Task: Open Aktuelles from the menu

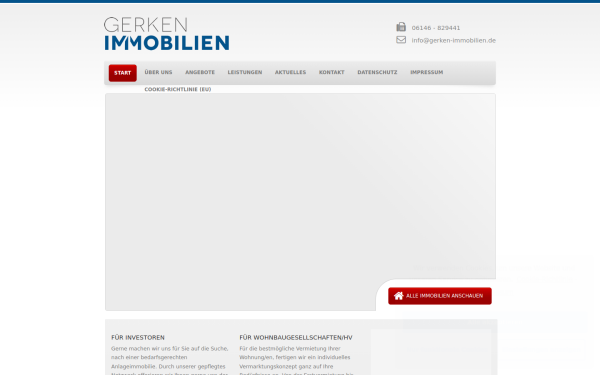Action: pyautogui.click(x=290, y=72)
